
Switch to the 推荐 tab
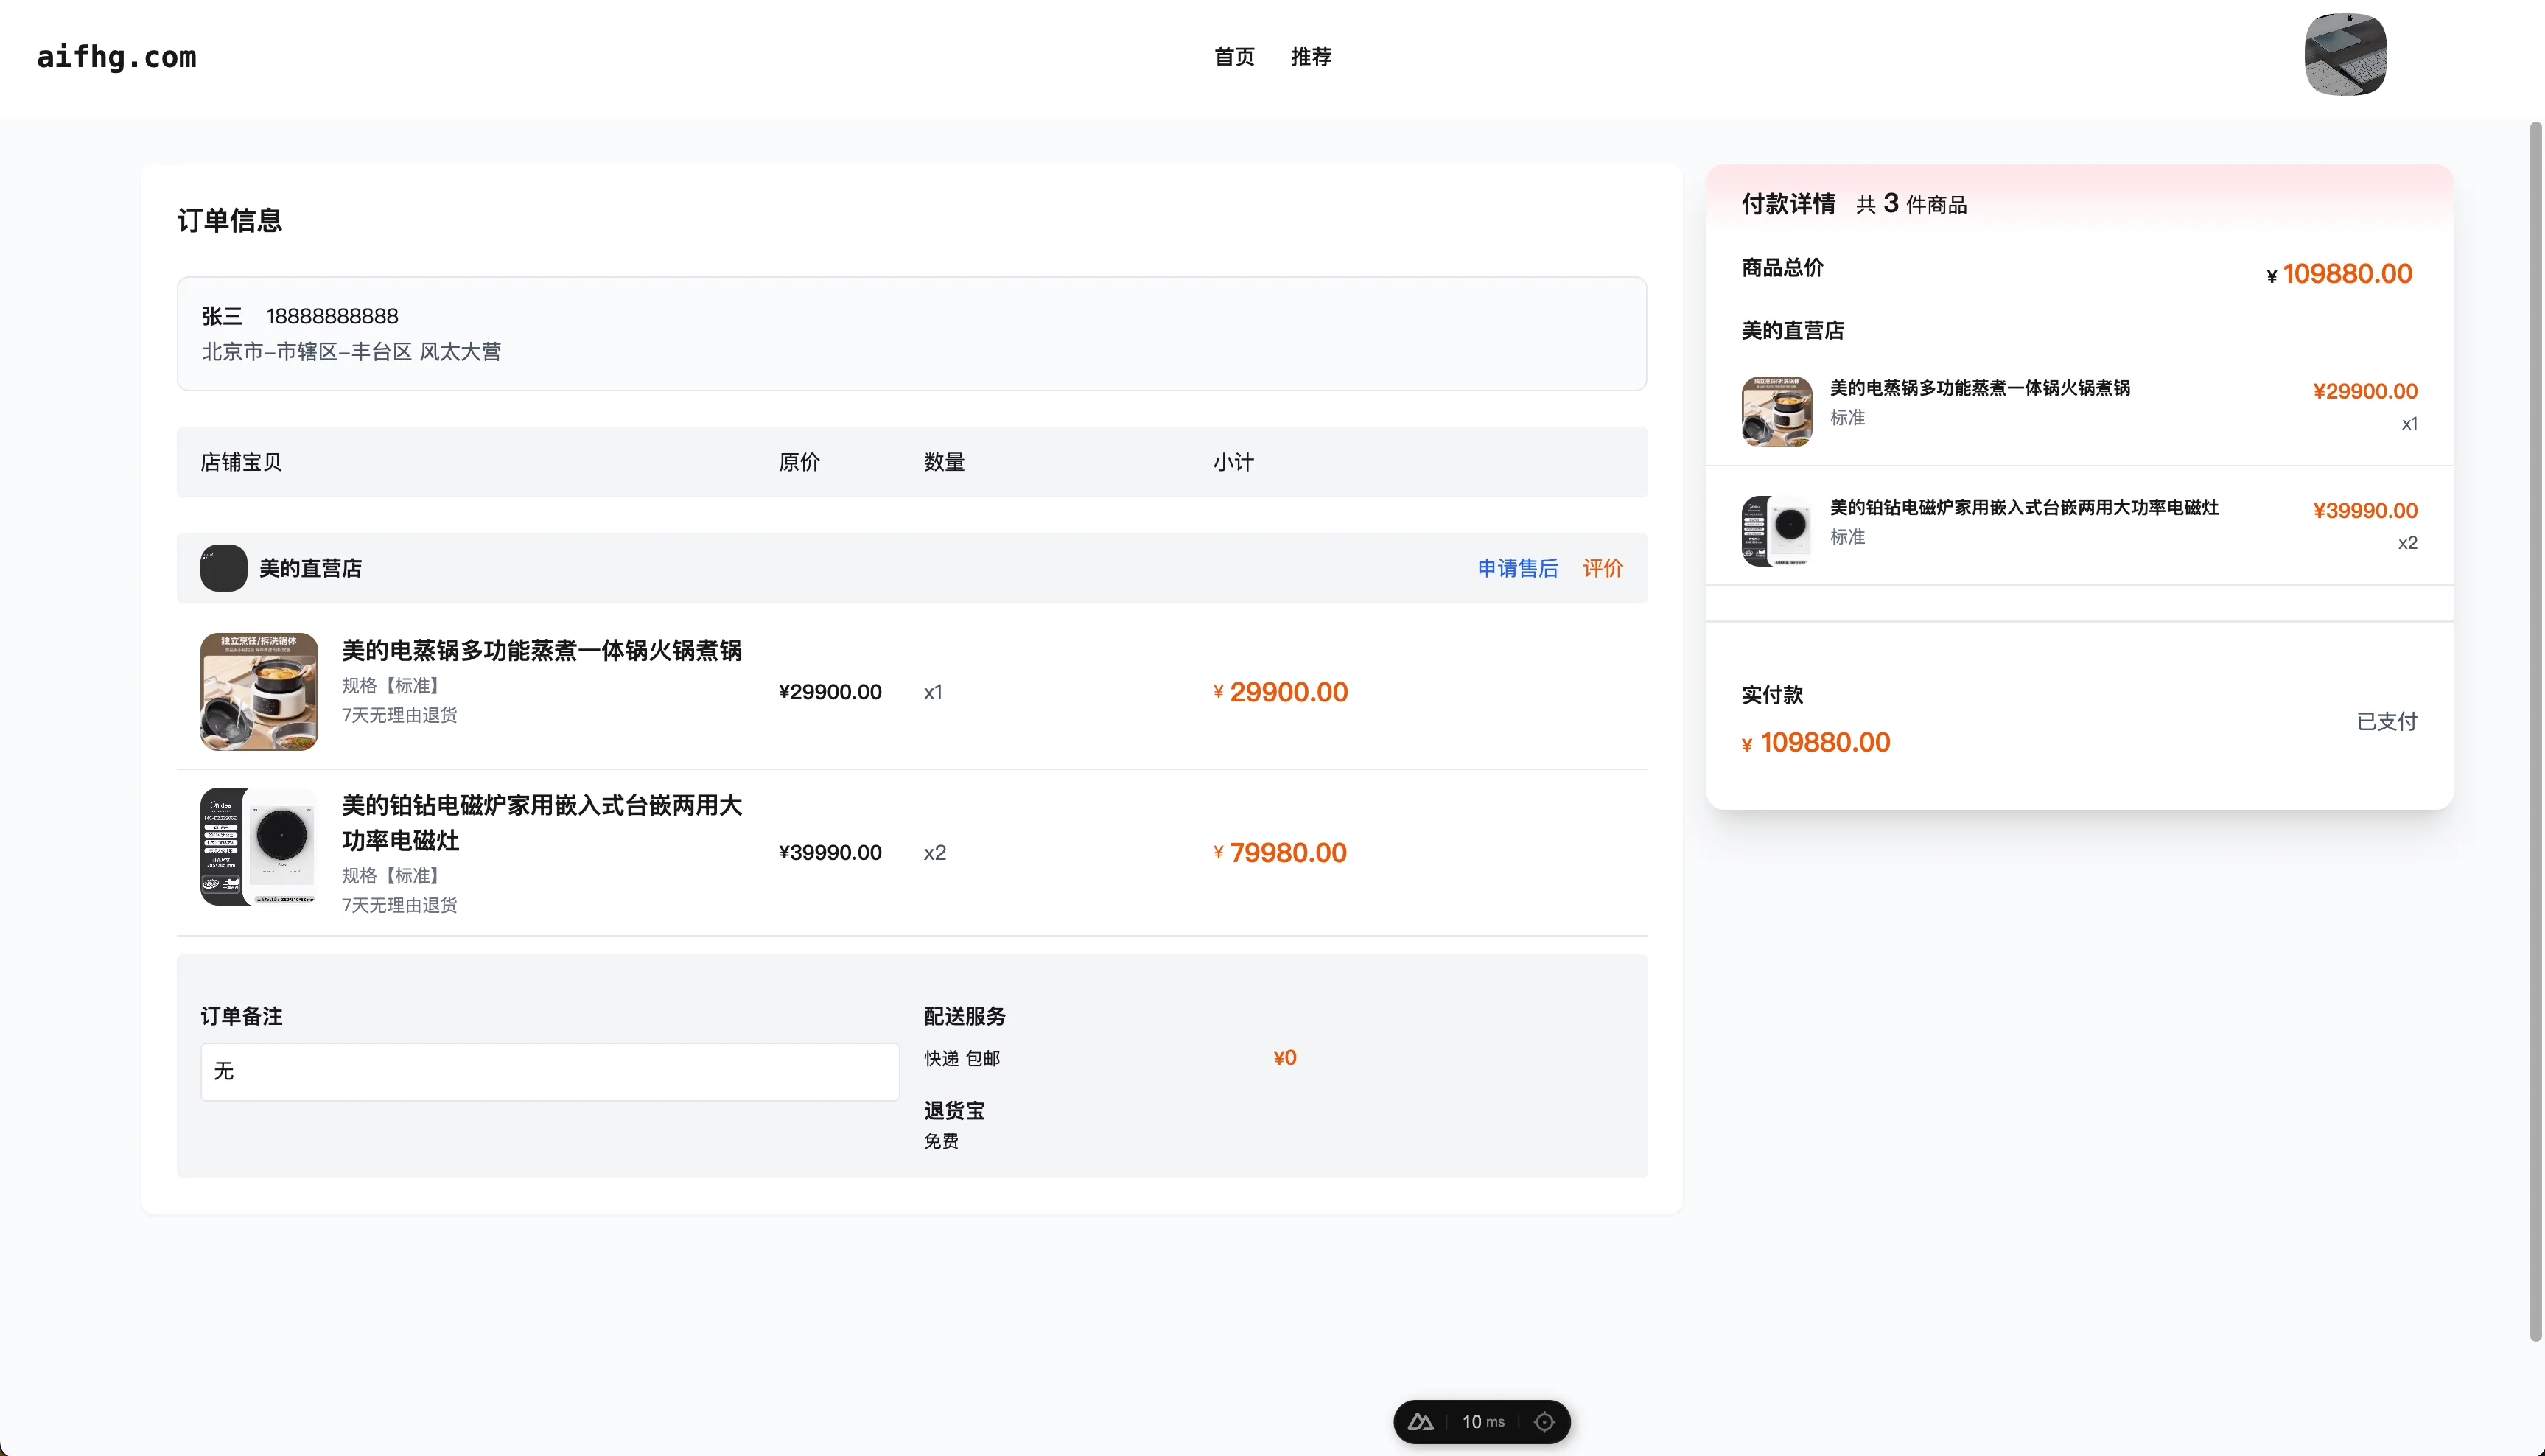pyautogui.click(x=1311, y=57)
